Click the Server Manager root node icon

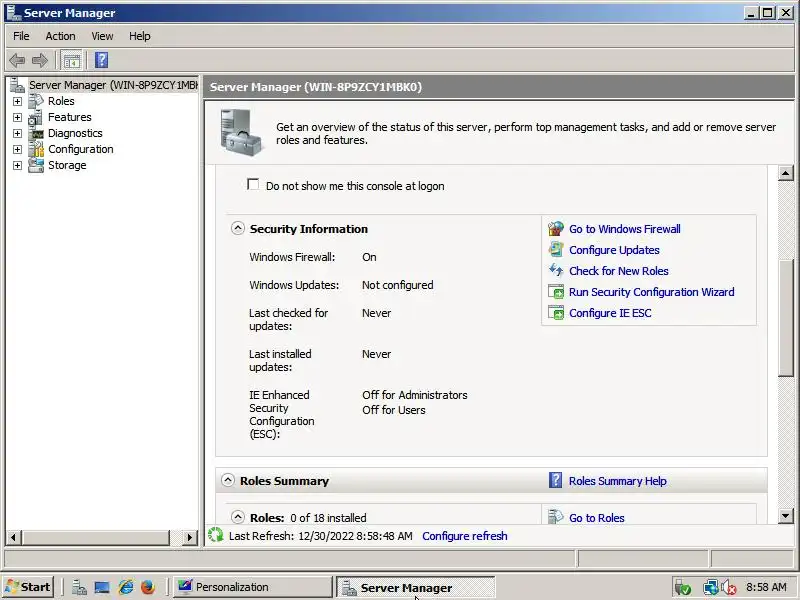(17, 85)
